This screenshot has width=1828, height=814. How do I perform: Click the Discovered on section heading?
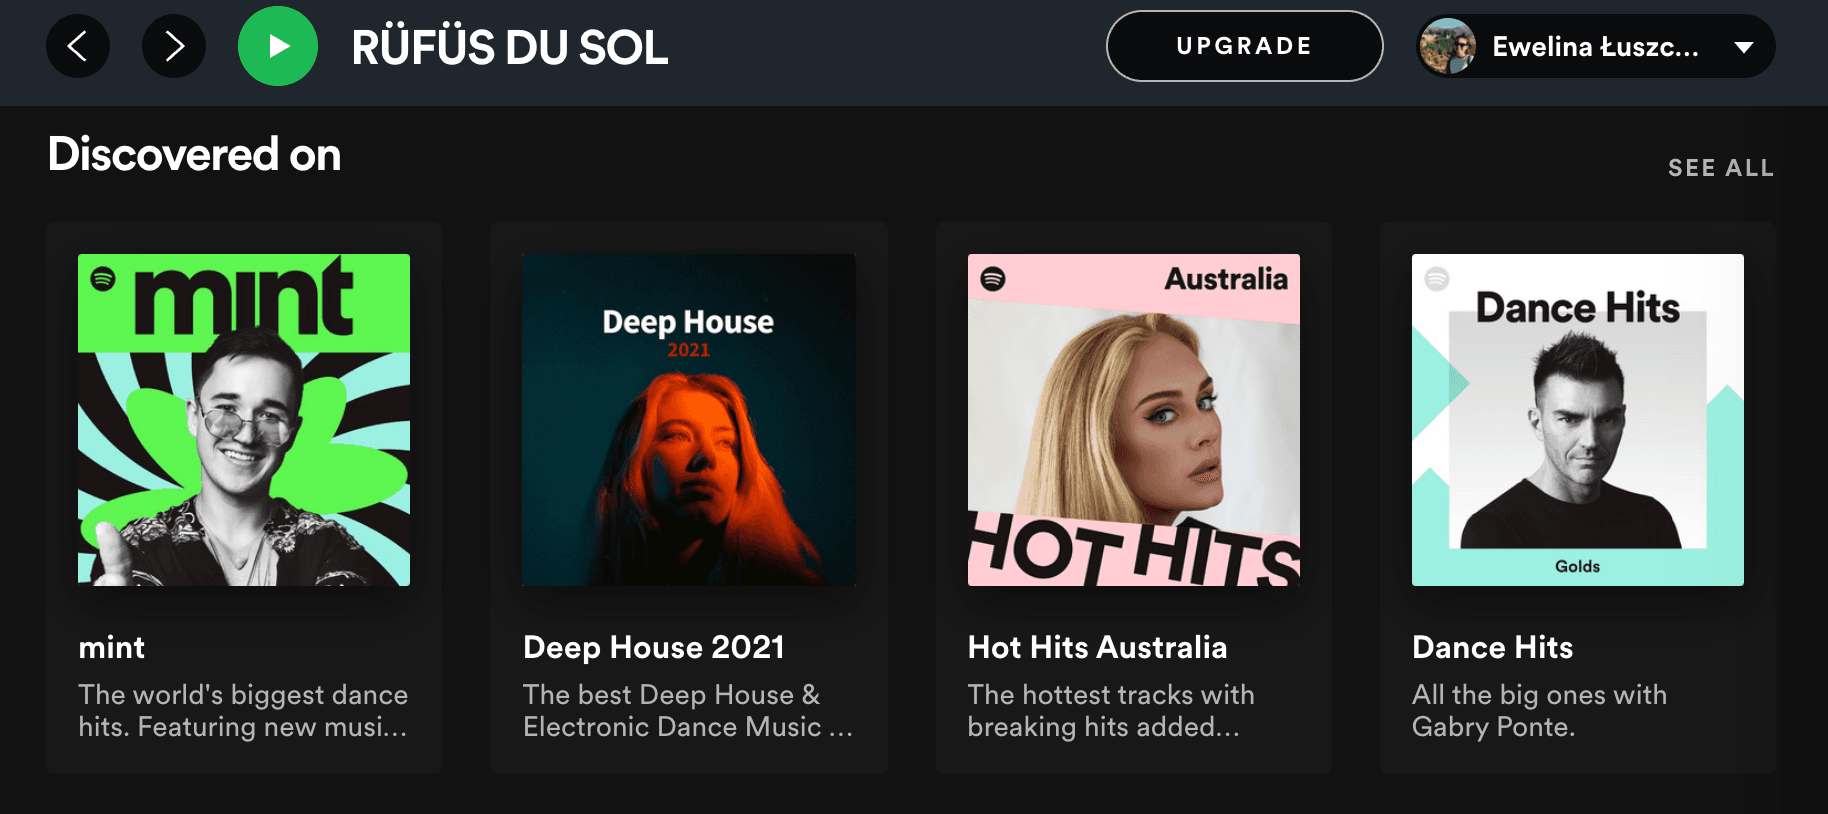(x=195, y=155)
